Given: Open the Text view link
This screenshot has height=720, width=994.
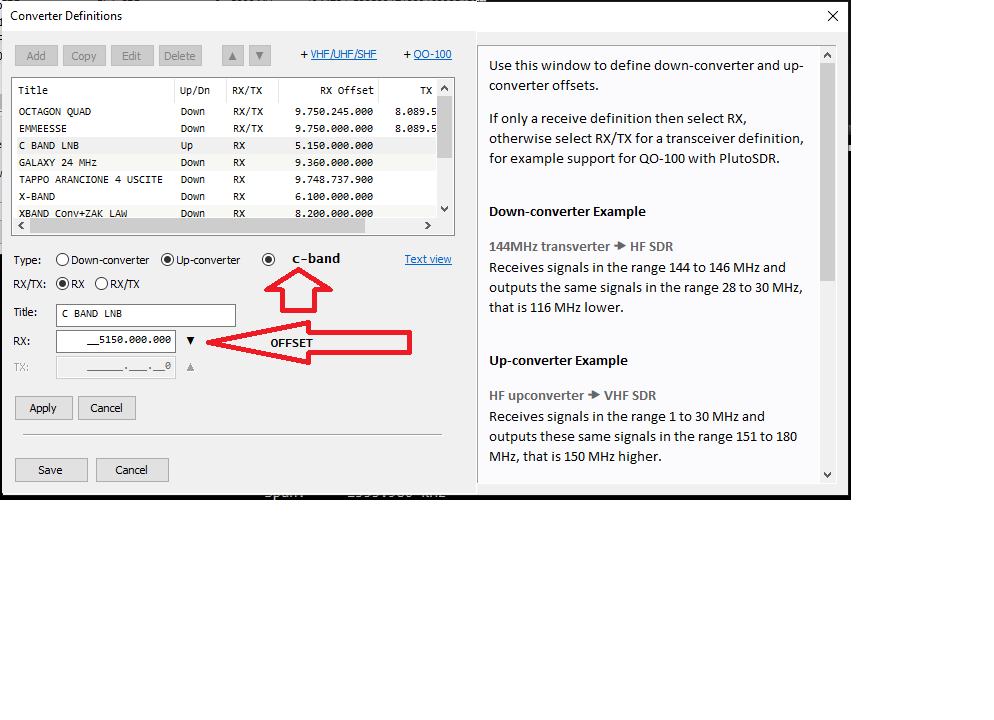Looking at the screenshot, I should pos(427,259).
